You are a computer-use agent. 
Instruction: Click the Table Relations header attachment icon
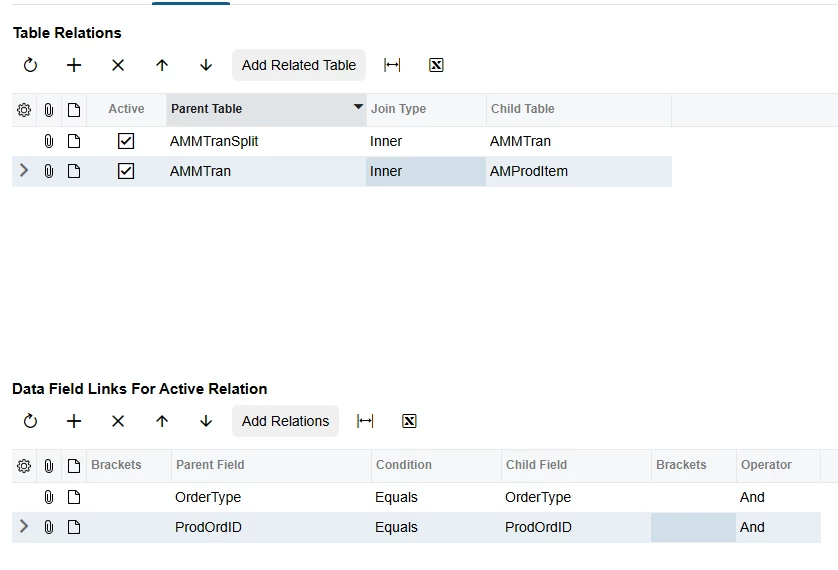click(x=49, y=110)
